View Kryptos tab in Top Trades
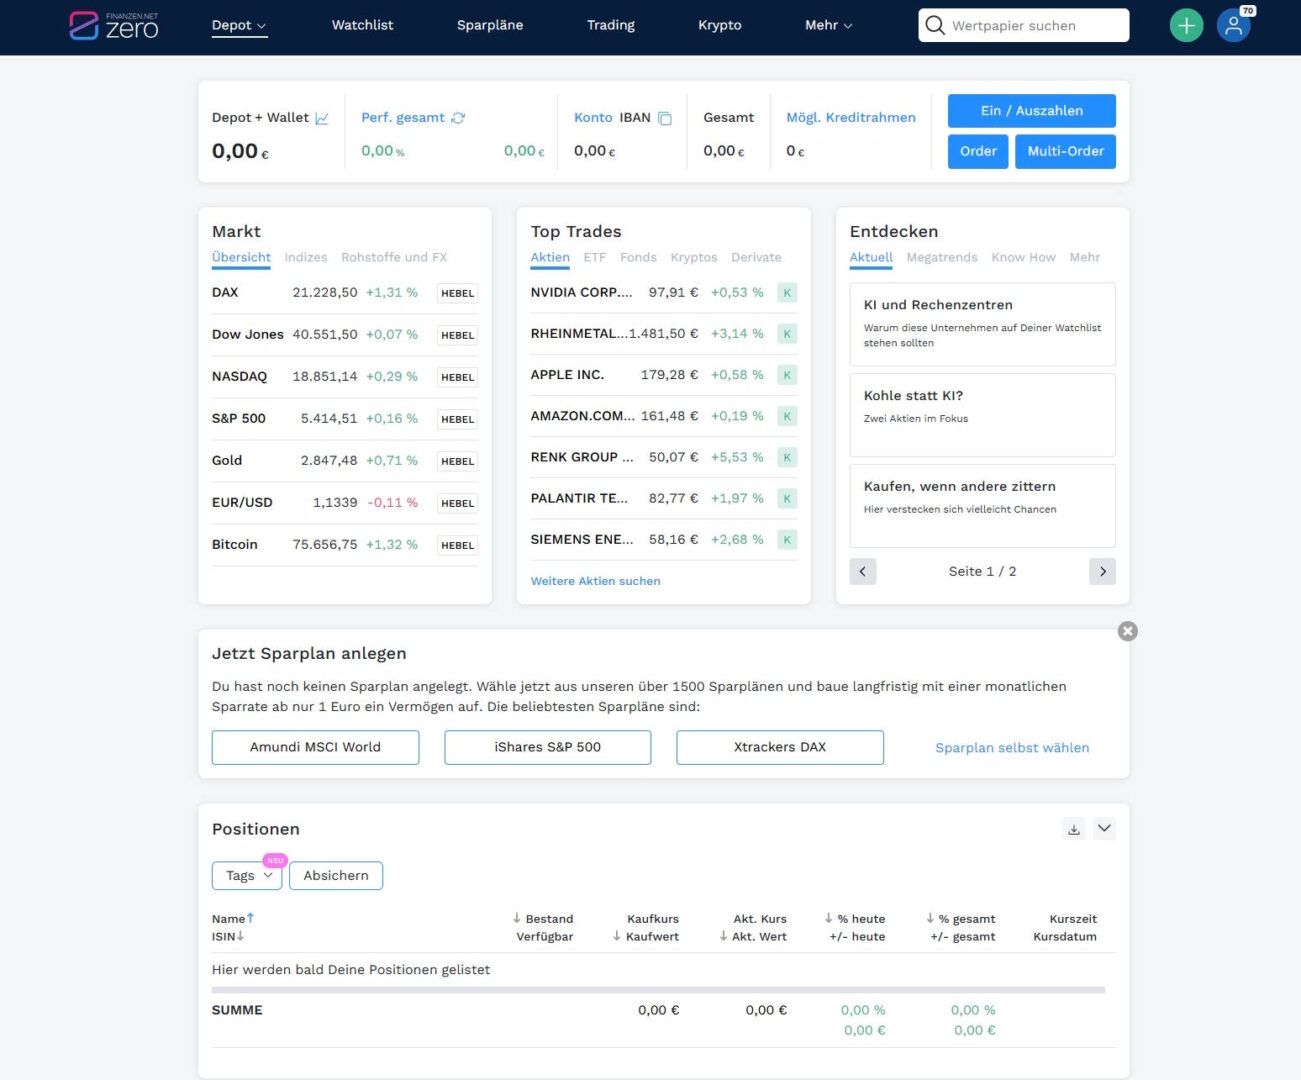This screenshot has height=1080, width=1301. [x=694, y=257]
